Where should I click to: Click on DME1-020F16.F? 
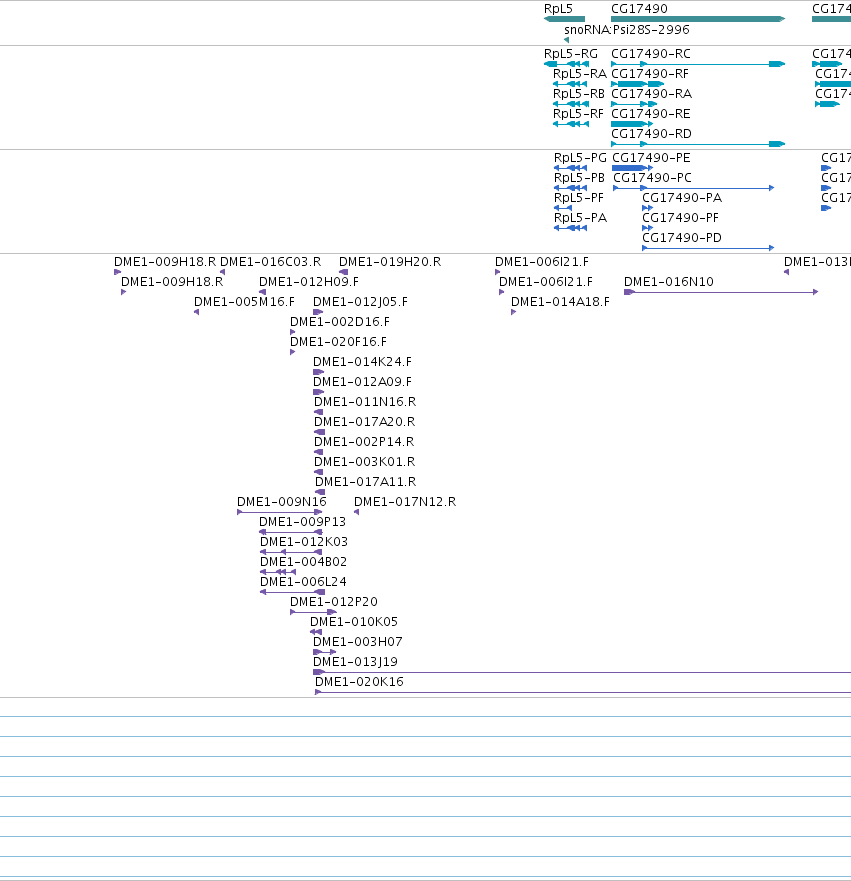coord(292,352)
